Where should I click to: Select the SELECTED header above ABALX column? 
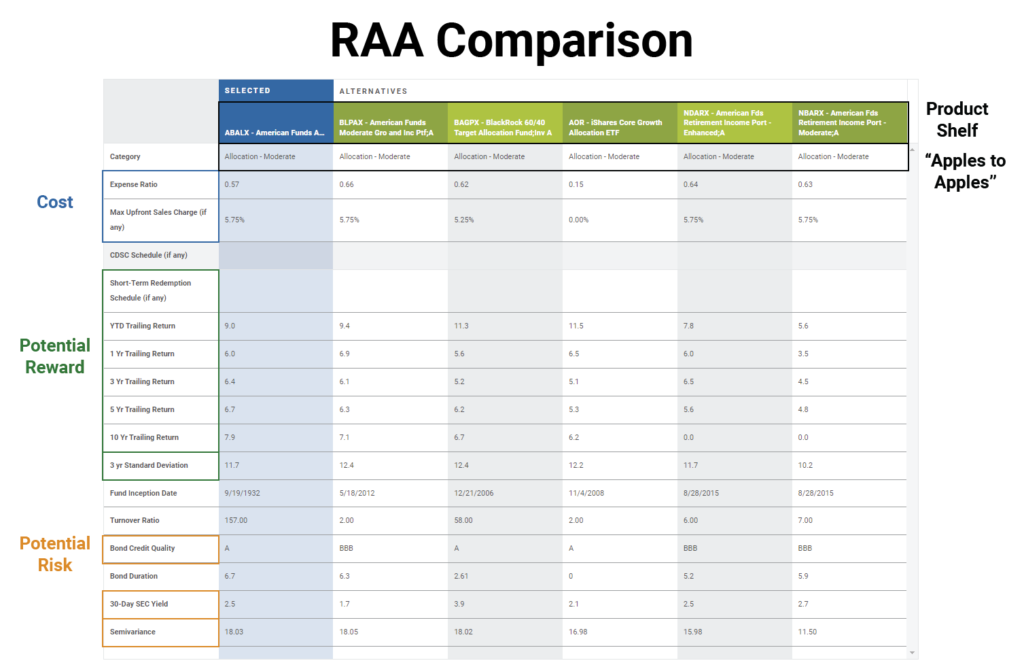click(249, 89)
